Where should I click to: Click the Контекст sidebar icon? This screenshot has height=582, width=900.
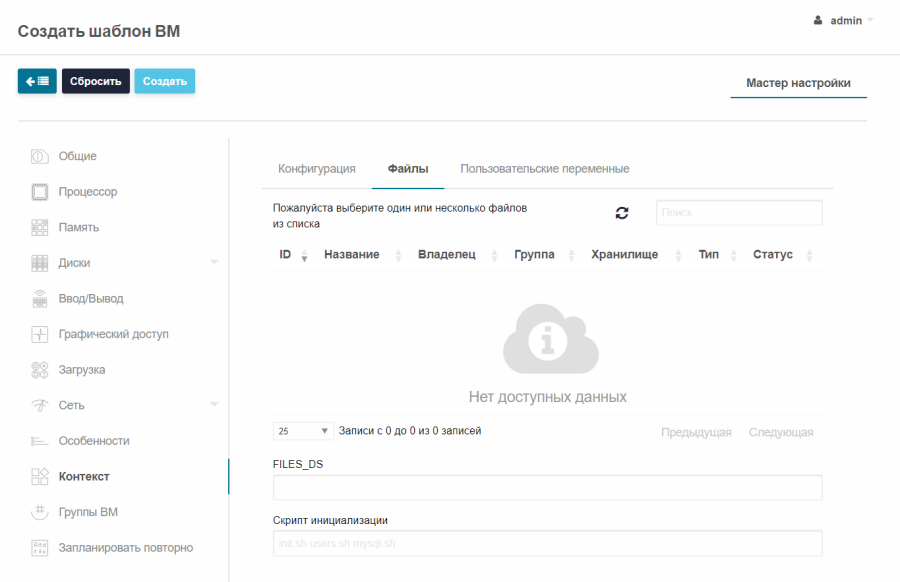pos(40,476)
